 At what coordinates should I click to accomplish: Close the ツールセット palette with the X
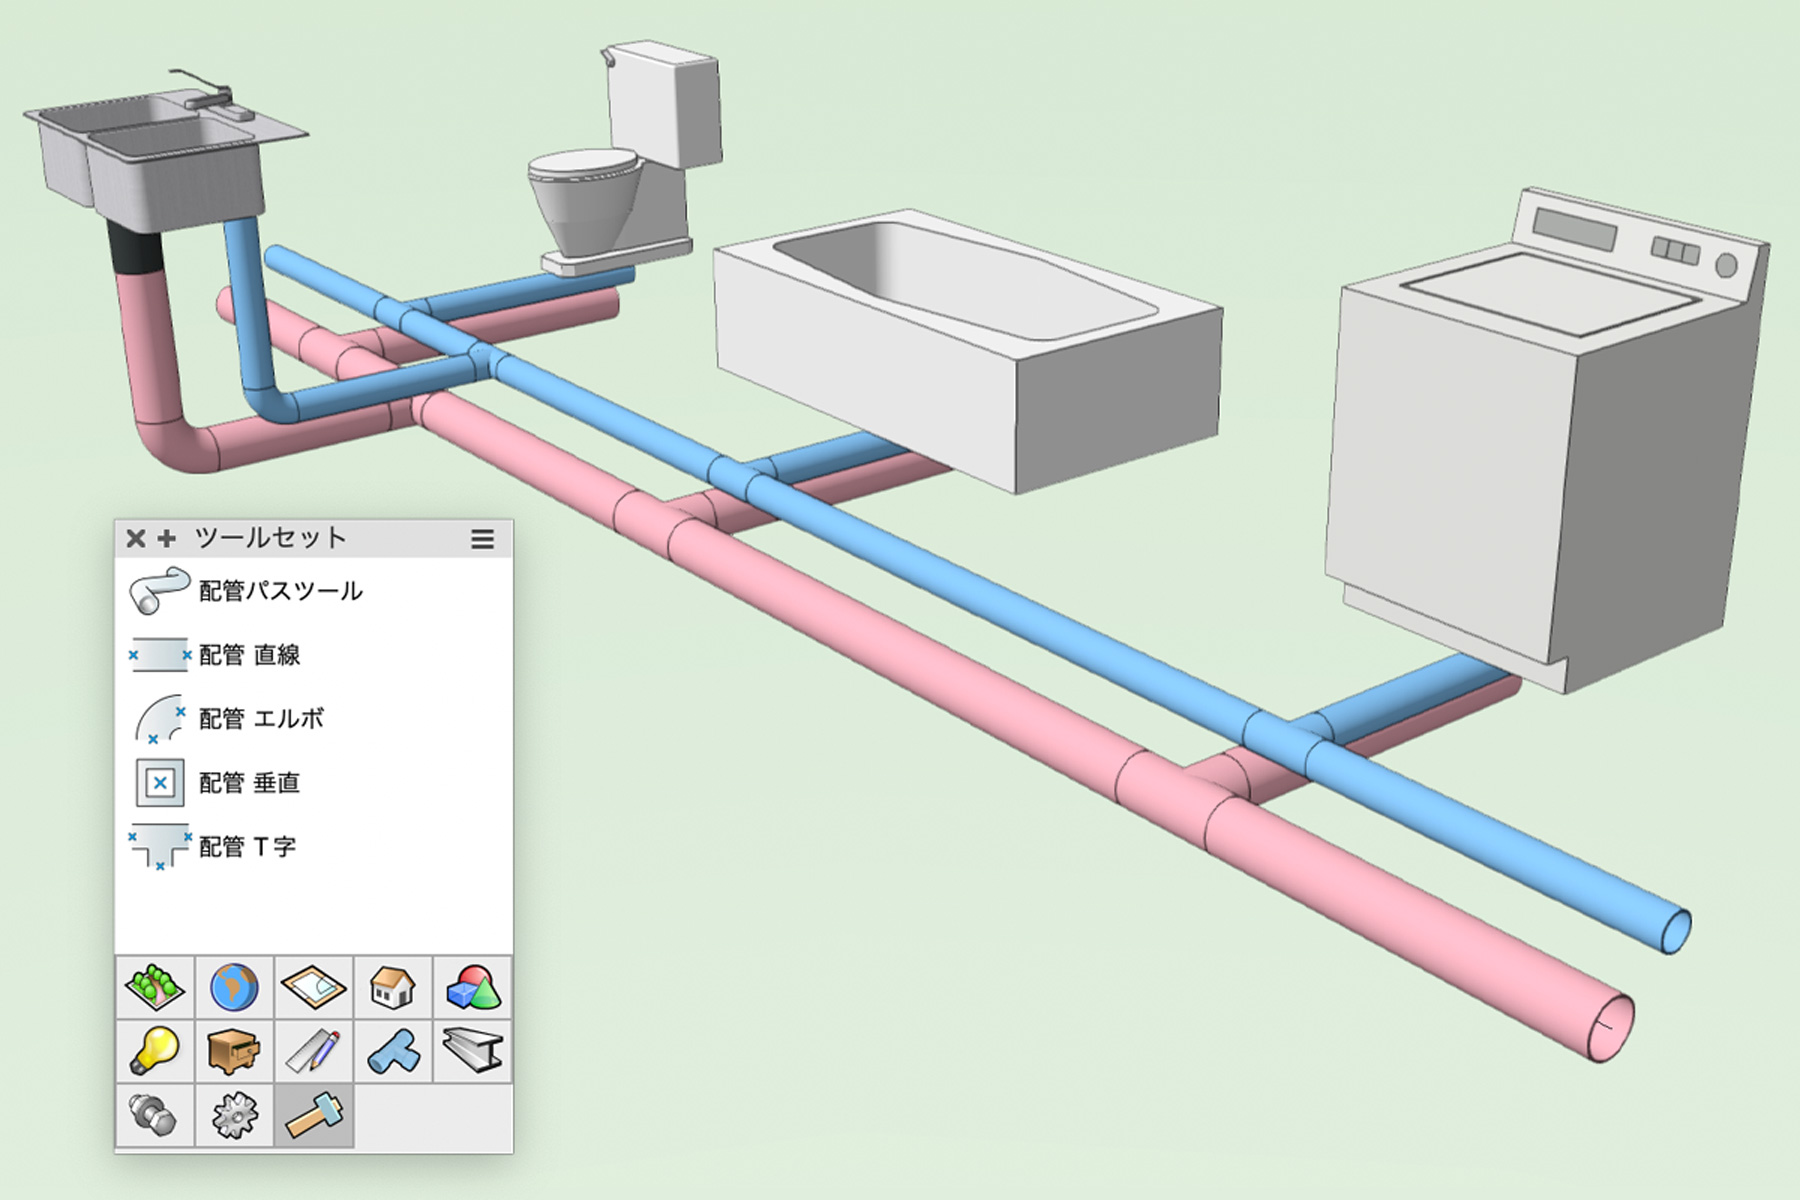pos(136,539)
